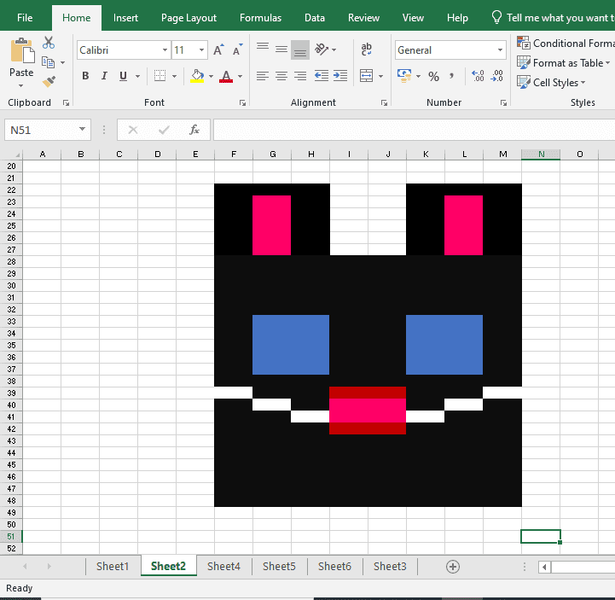The image size is (615, 600).
Task: Open the fill color dropdown arrow
Action: coord(211,76)
